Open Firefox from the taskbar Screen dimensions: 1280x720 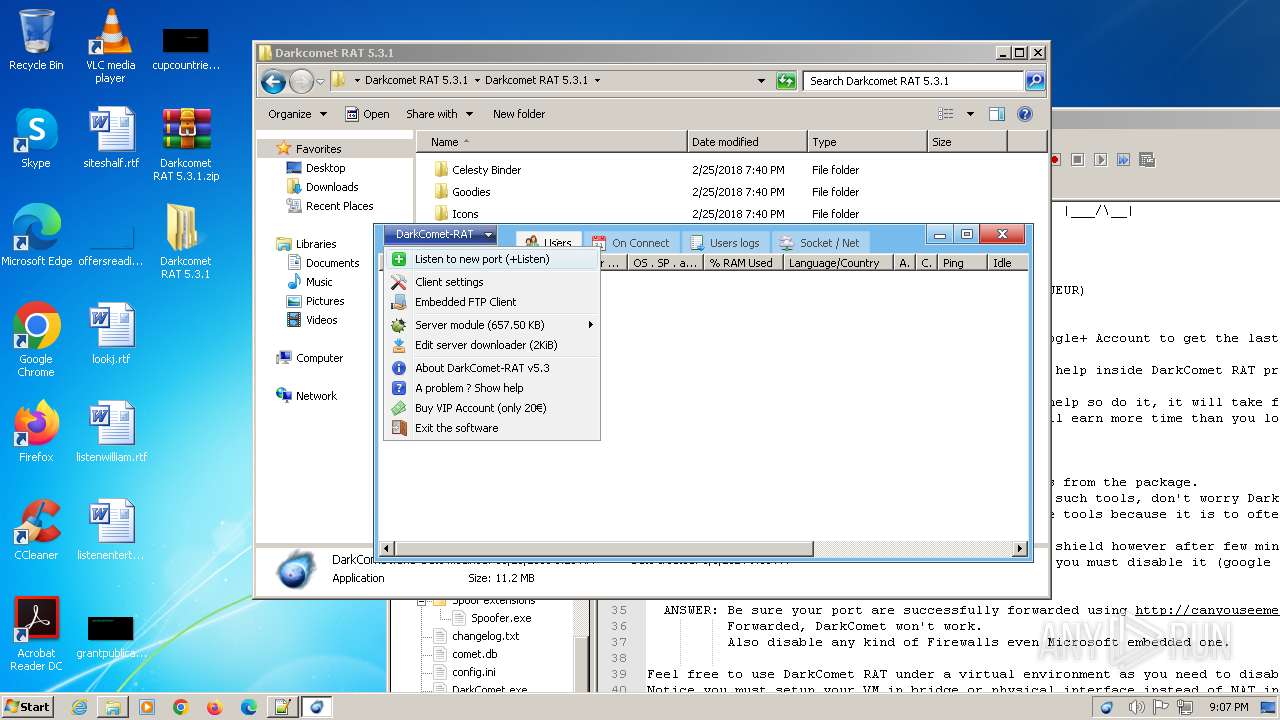214,707
